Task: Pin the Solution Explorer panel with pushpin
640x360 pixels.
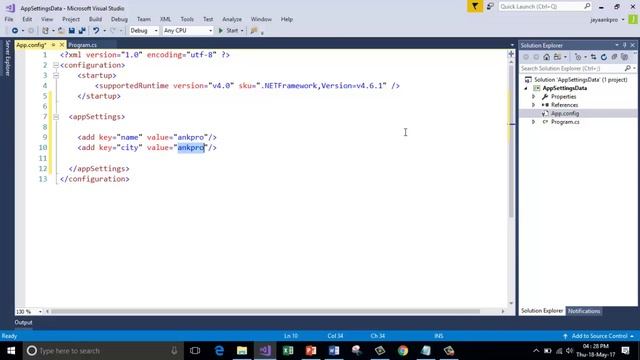Action: [x=624, y=45]
